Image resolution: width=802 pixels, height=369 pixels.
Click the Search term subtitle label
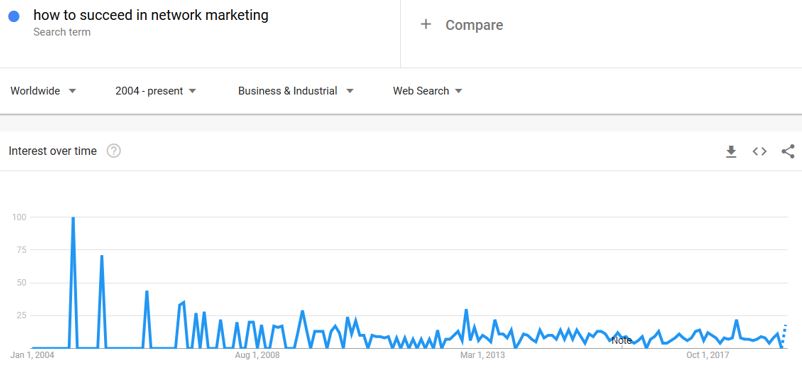tap(62, 32)
